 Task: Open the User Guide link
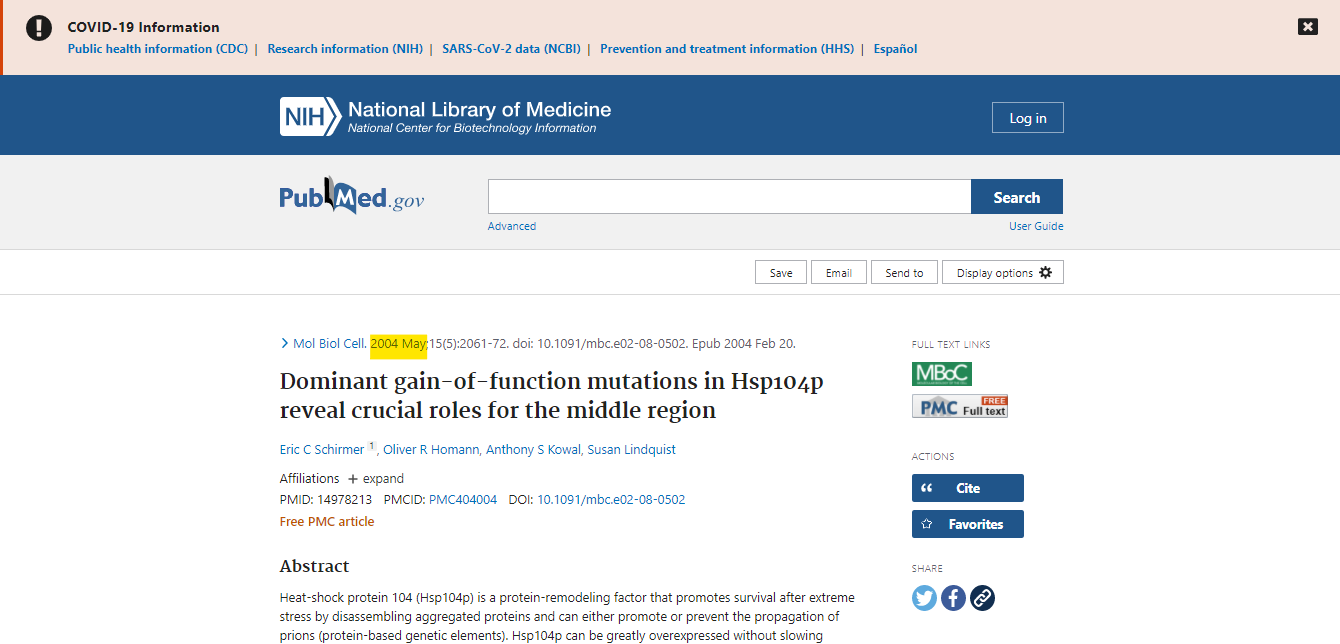[1036, 226]
